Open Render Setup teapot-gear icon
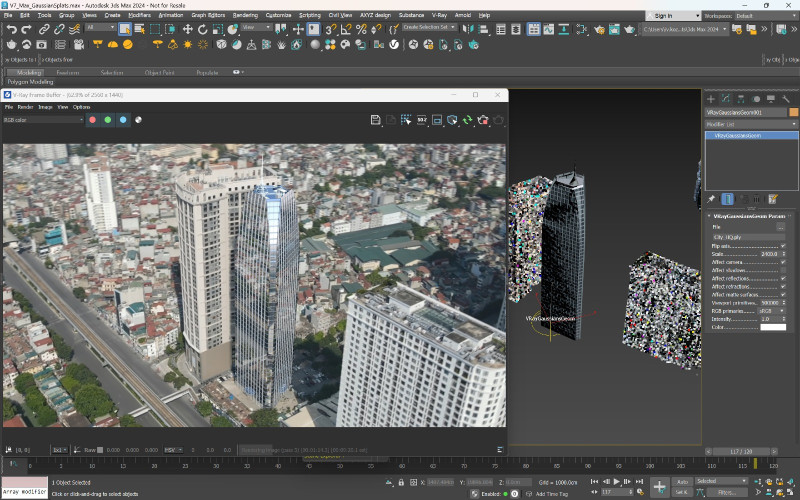The width and height of the screenshot is (800, 500). (599, 29)
